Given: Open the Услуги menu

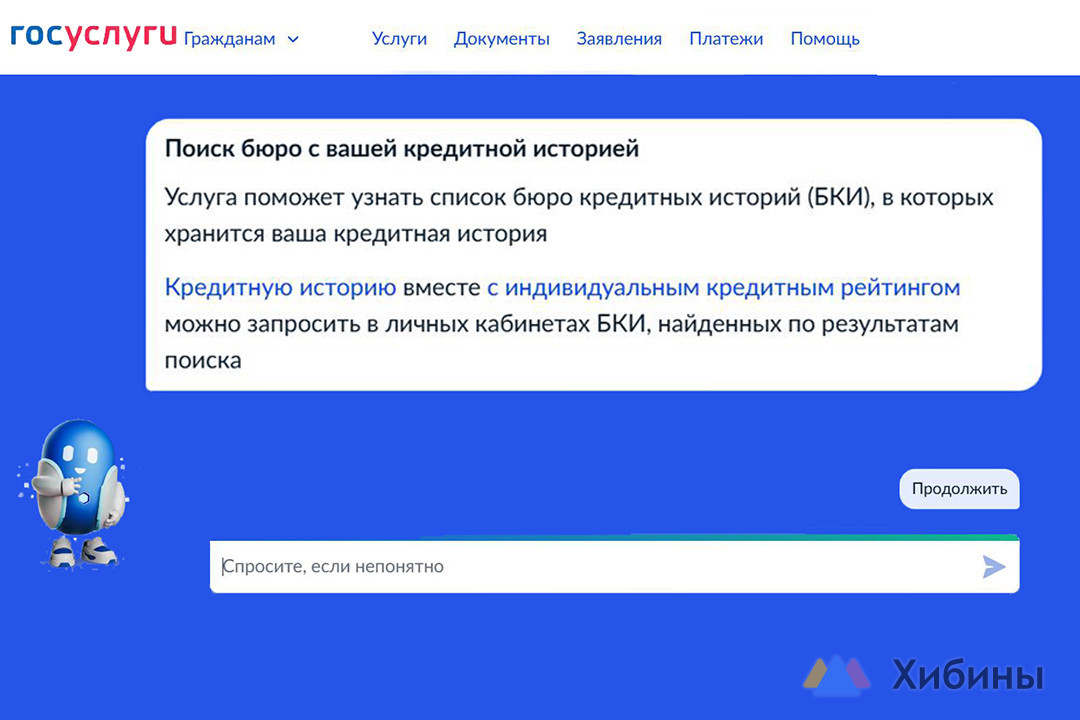Looking at the screenshot, I should [399, 39].
